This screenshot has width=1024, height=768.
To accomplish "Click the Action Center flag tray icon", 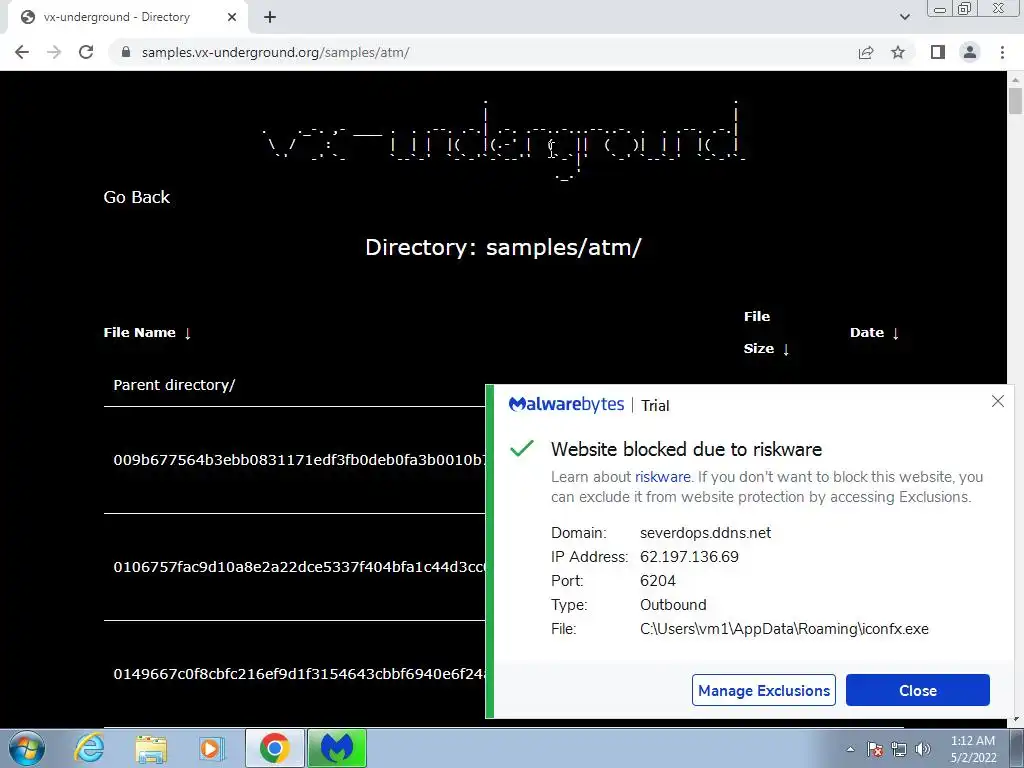I will click(x=875, y=749).
